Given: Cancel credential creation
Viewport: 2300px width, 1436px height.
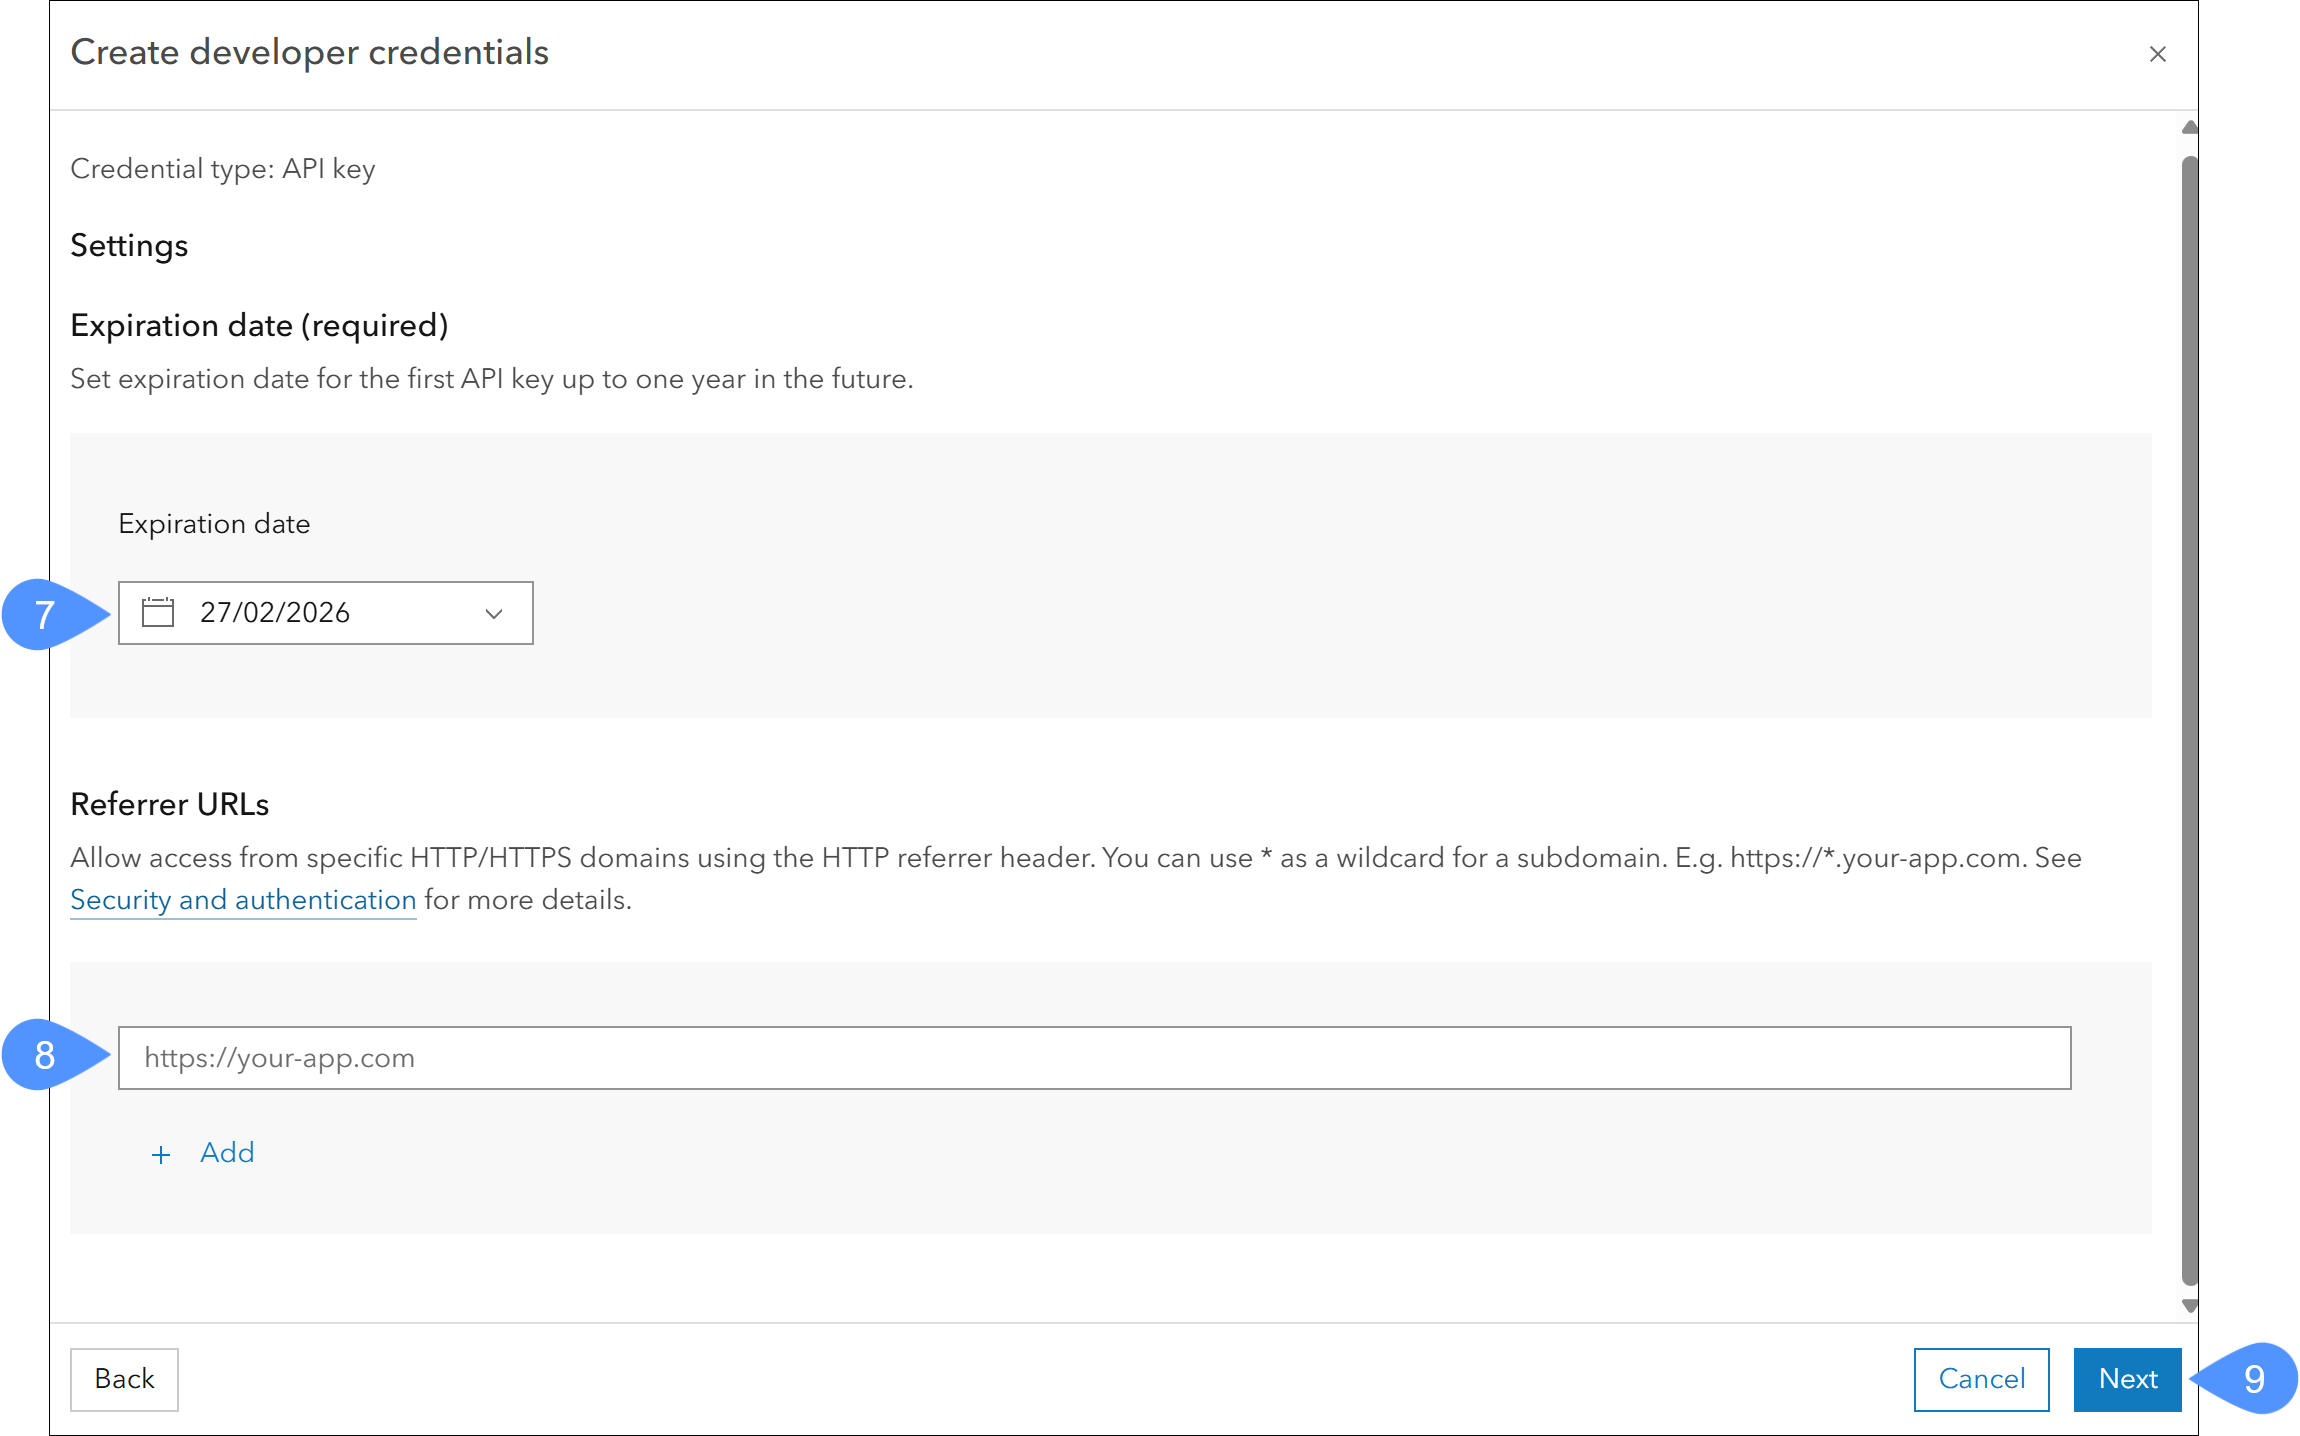Looking at the screenshot, I should [1981, 1379].
